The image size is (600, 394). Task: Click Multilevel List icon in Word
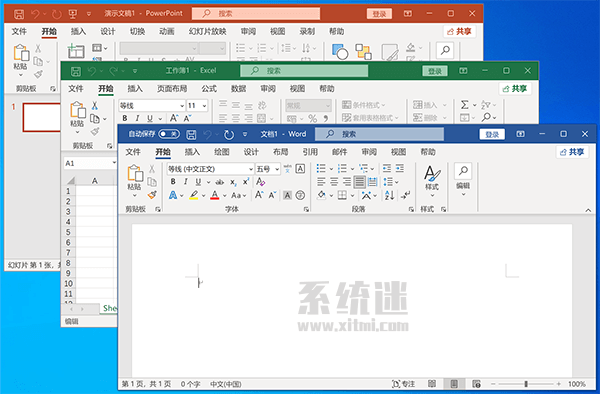tap(363, 168)
